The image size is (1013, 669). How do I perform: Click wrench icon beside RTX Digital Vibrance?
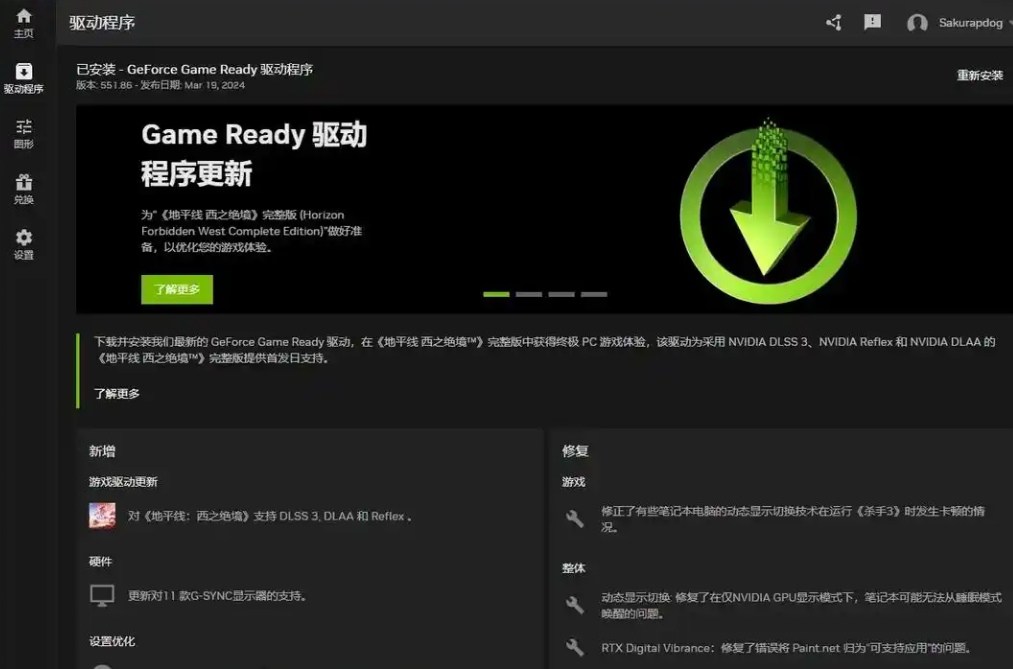574,648
